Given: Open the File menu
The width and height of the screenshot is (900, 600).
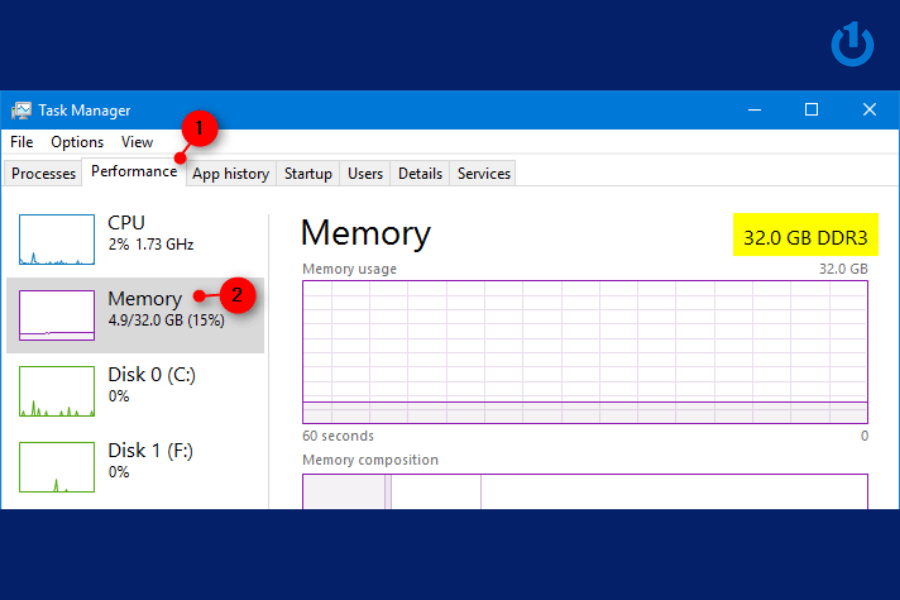Looking at the screenshot, I should point(20,141).
